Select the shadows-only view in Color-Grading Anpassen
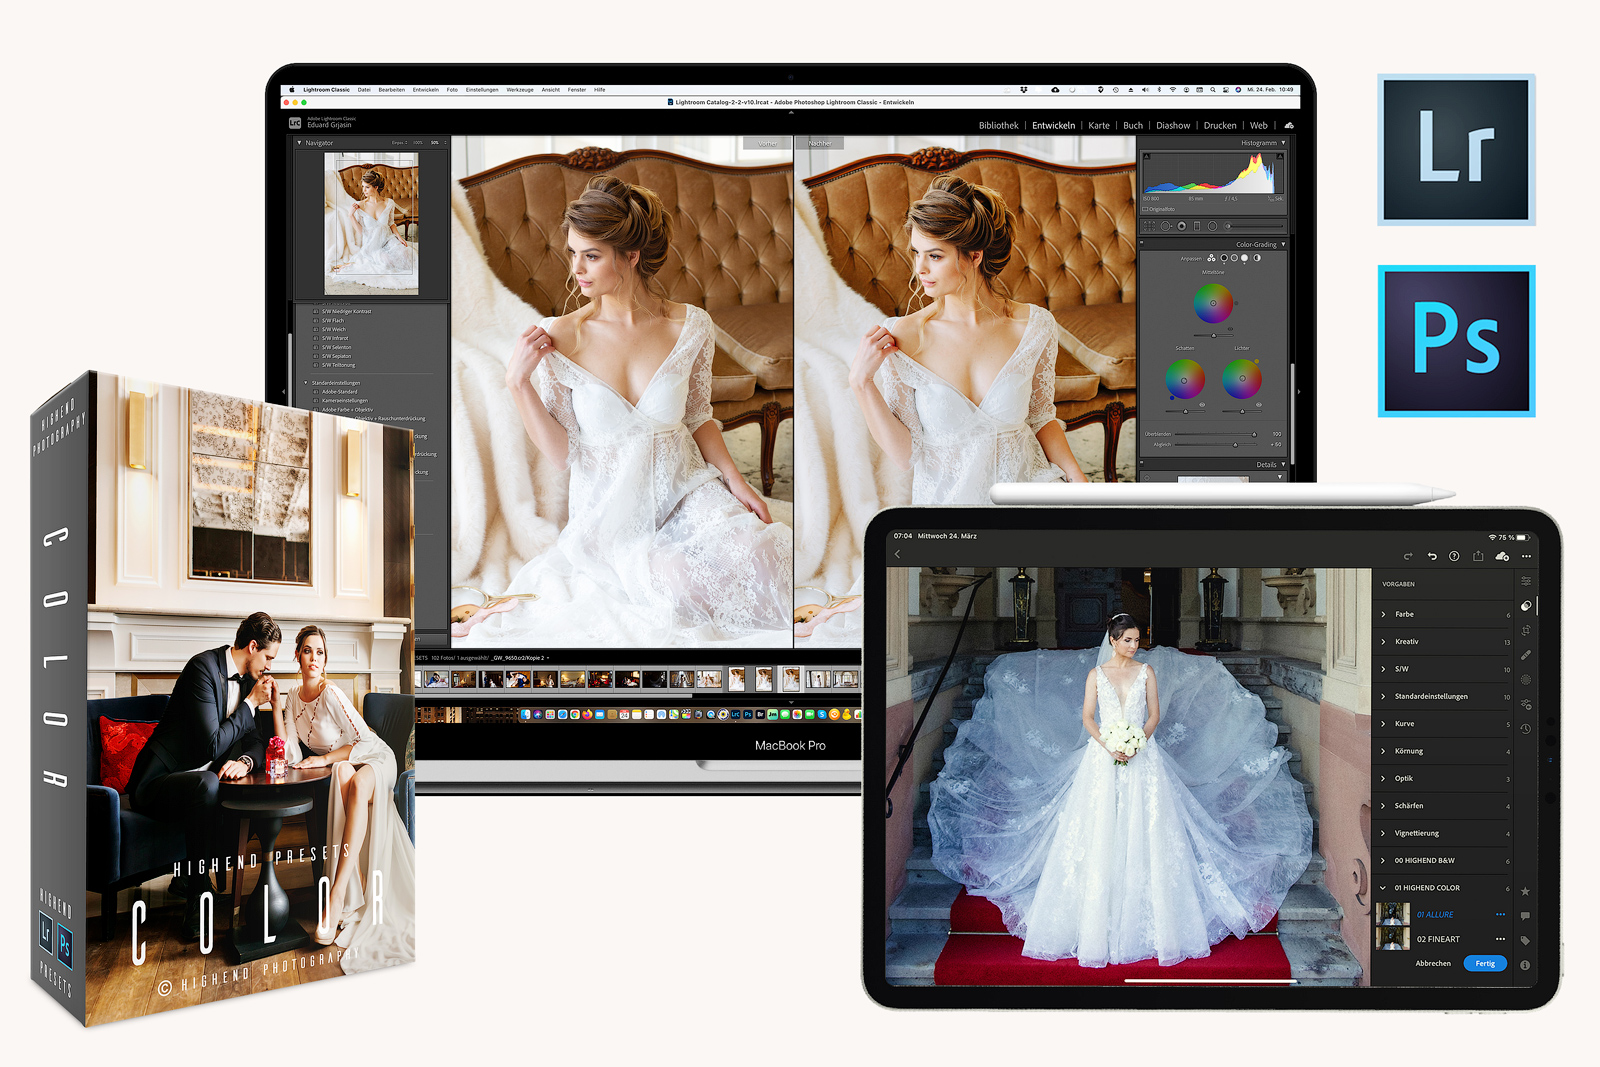 [1224, 258]
